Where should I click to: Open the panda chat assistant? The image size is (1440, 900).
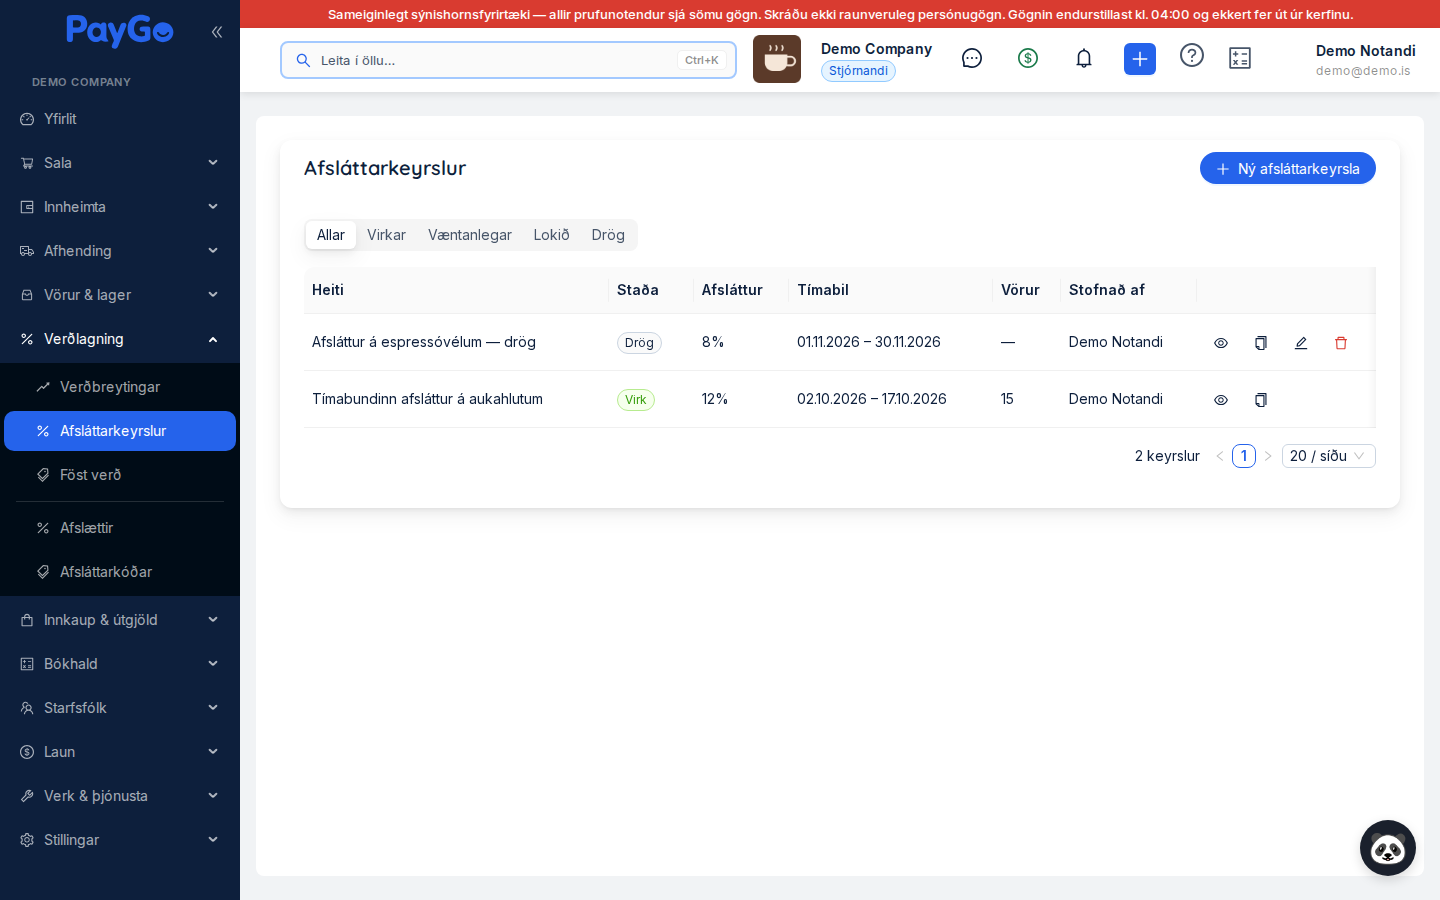(x=1388, y=848)
